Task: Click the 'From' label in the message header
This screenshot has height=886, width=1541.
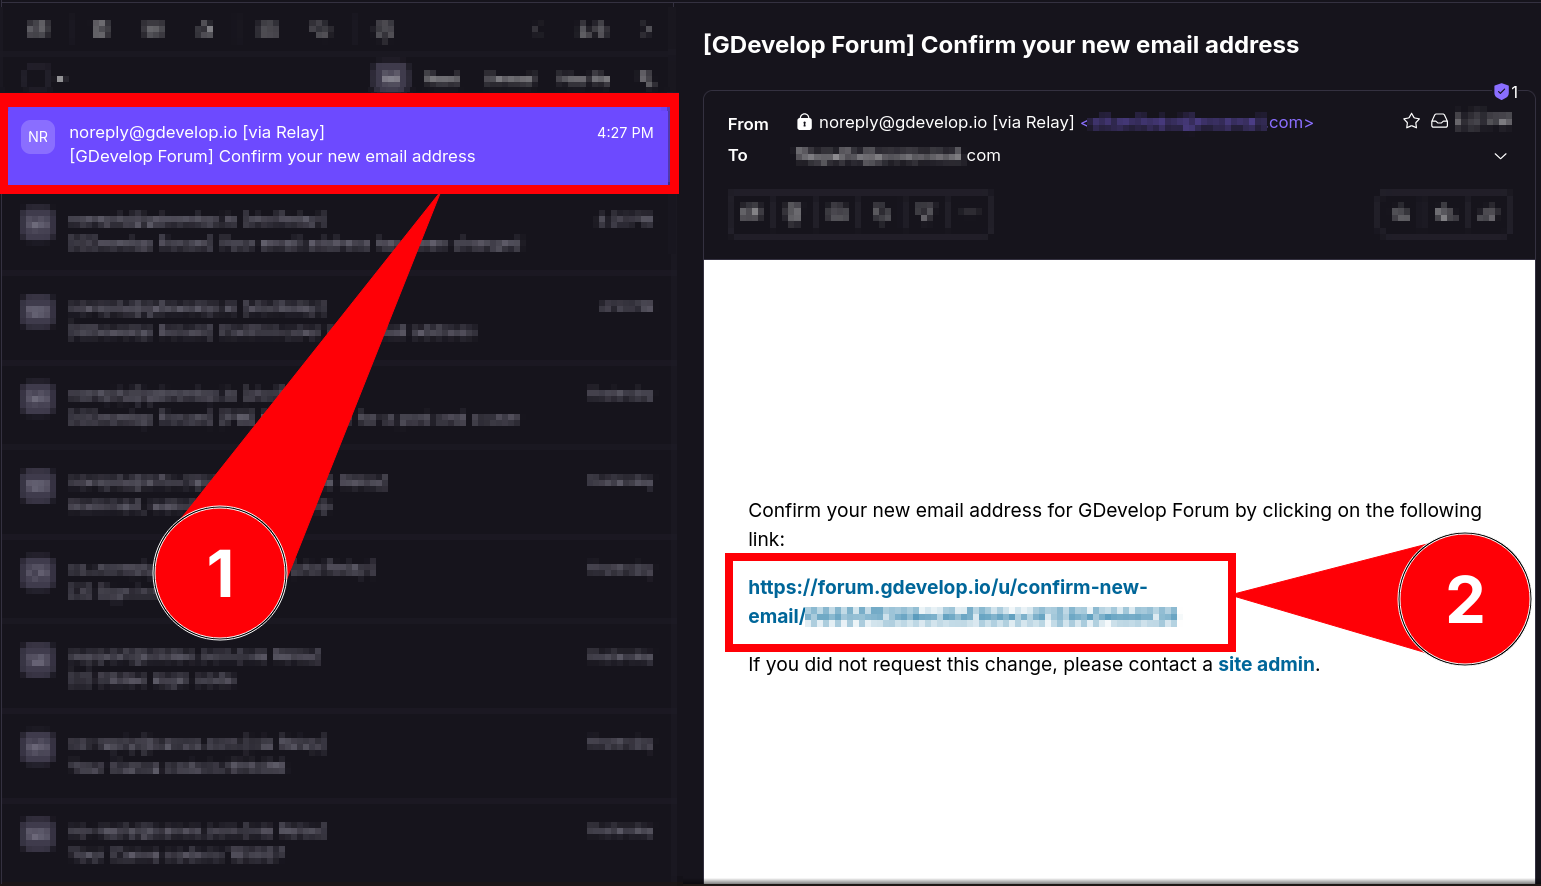Action: point(748,124)
